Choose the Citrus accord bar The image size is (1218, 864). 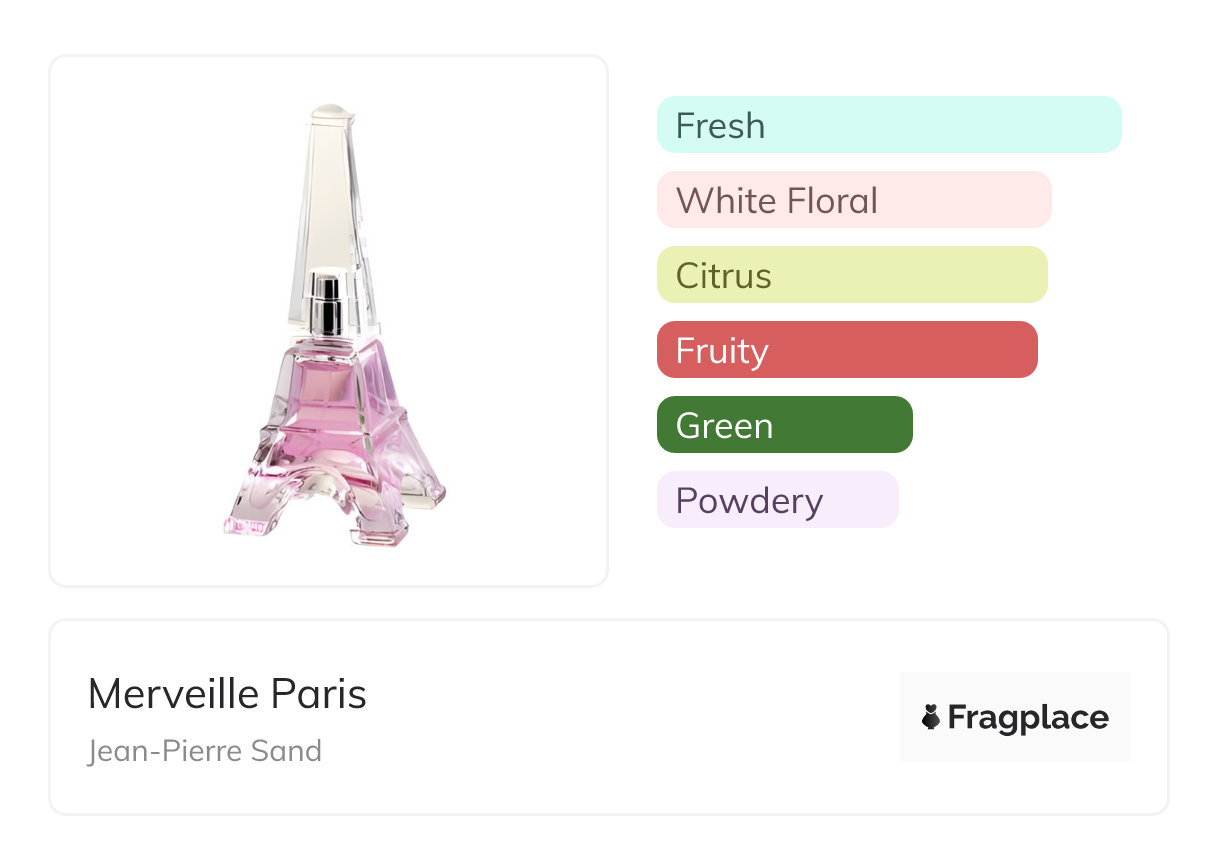[851, 275]
